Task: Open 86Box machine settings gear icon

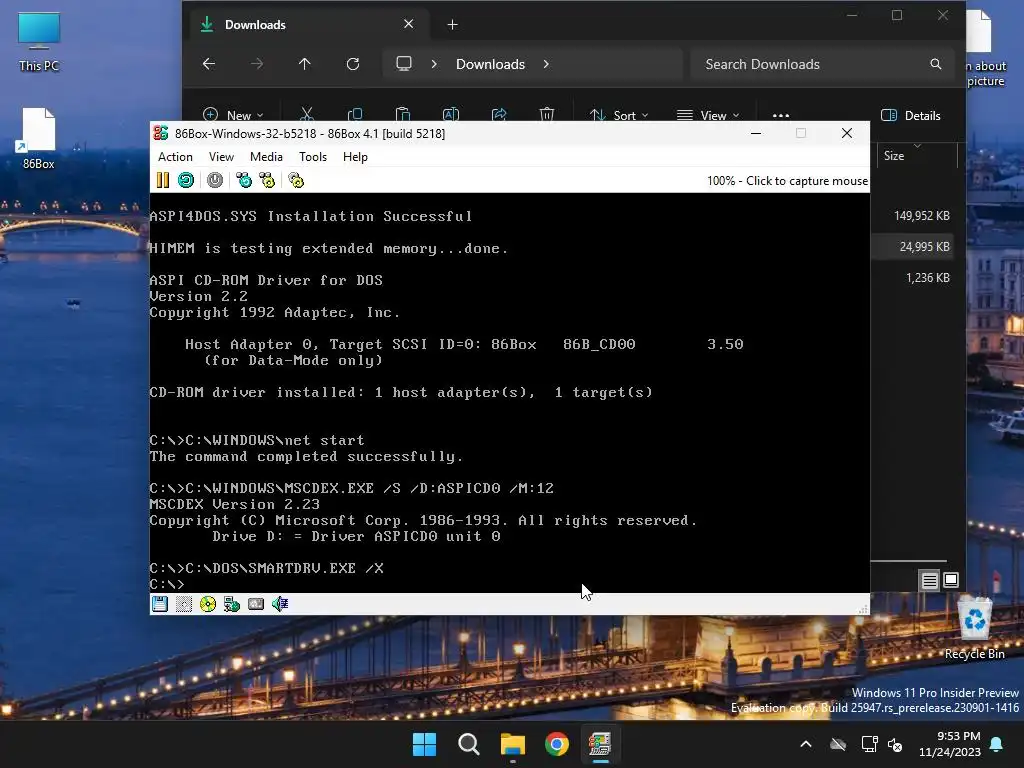Action: [x=296, y=180]
